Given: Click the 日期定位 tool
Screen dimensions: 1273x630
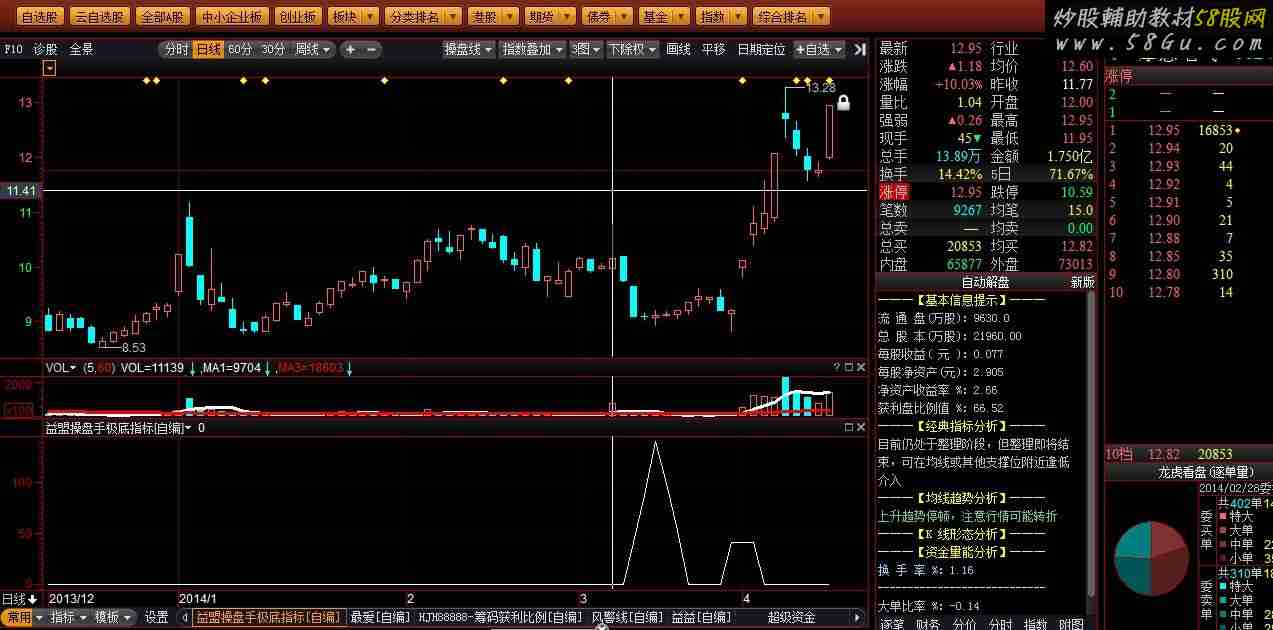Looking at the screenshot, I should [x=761, y=49].
